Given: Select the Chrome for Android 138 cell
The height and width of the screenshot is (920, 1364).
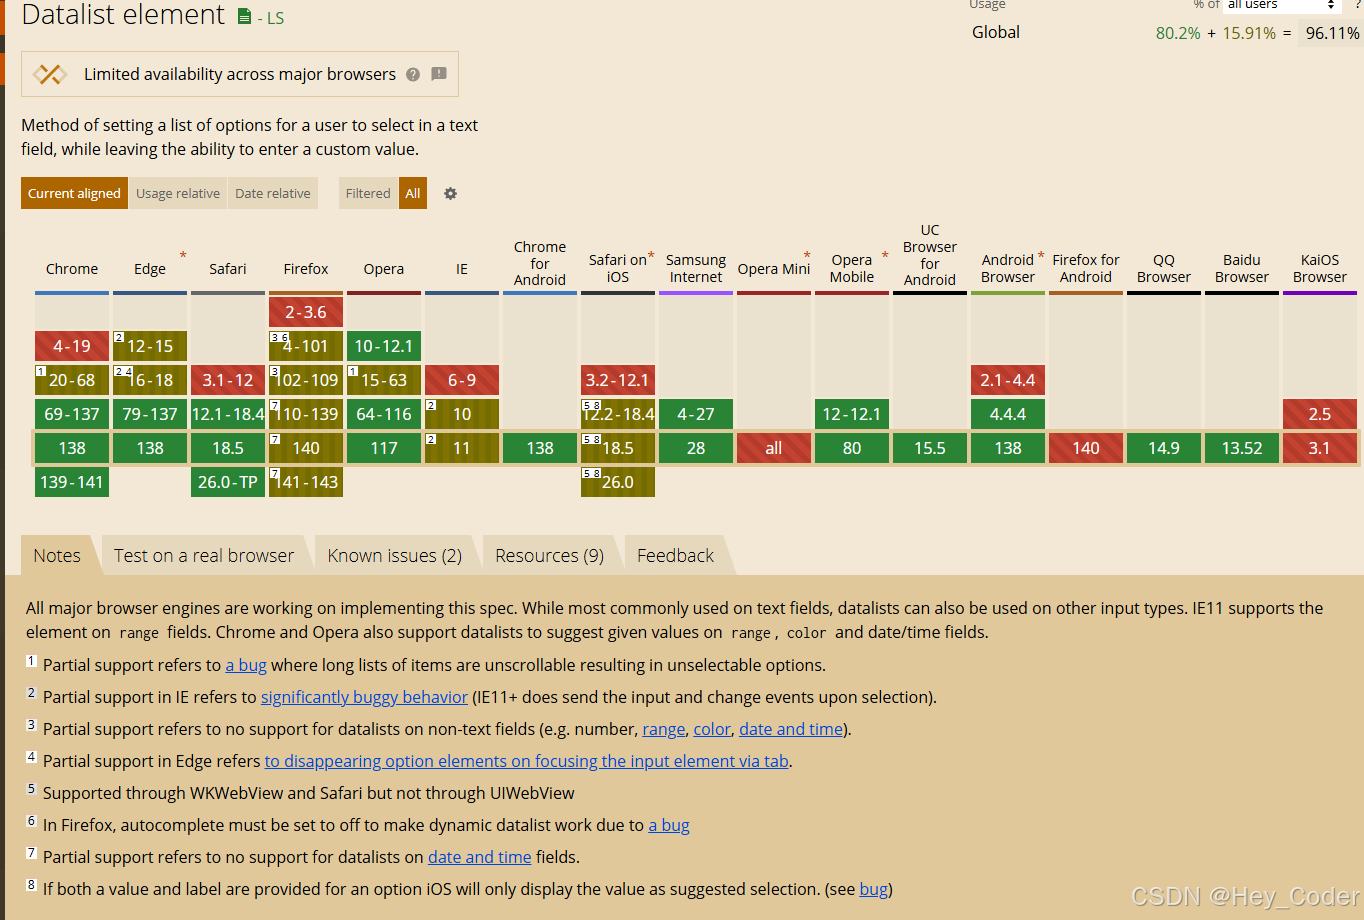Looking at the screenshot, I should [540, 448].
